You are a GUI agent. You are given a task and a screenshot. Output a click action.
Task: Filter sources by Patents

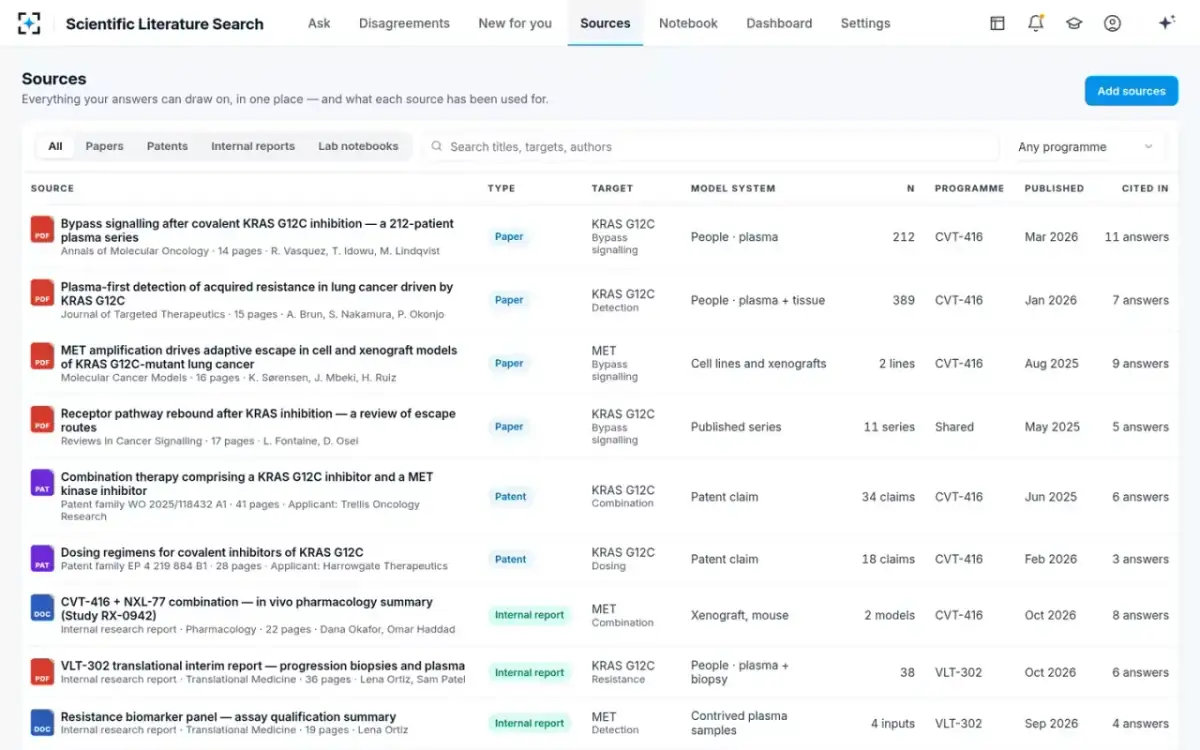(x=167, y=146)
